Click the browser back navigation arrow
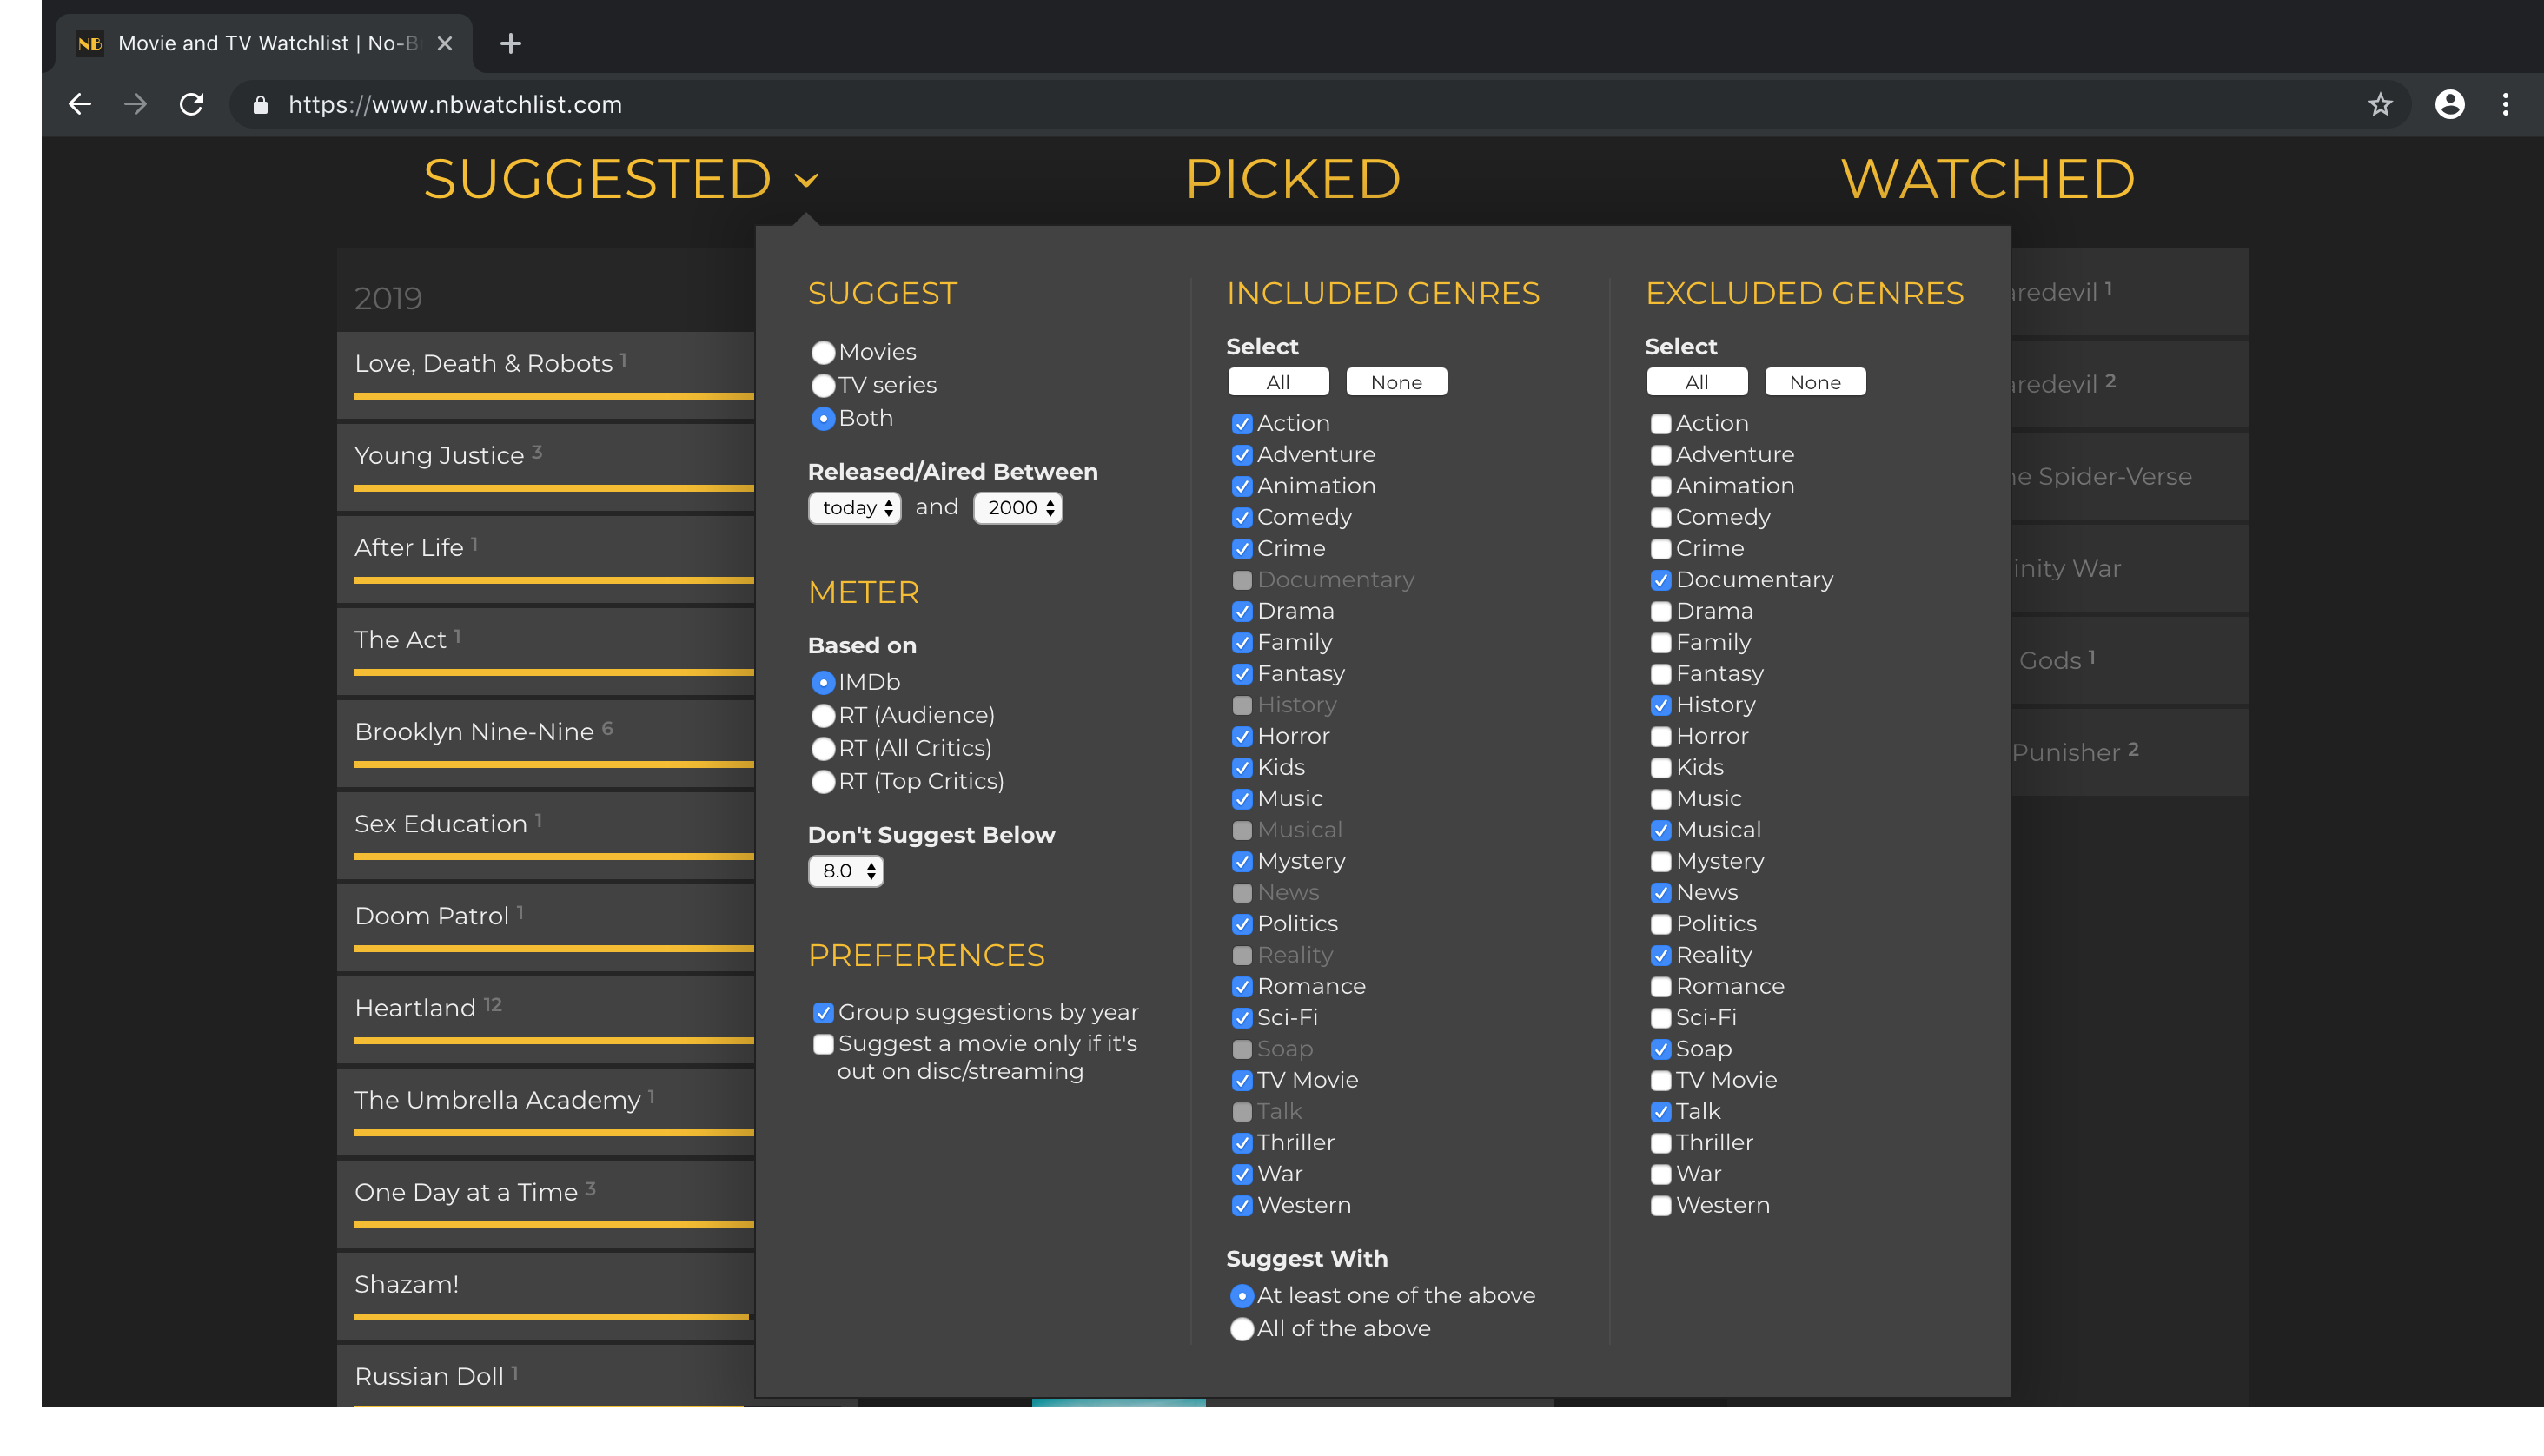2544x1456 pixels. [x=79, y=104]
